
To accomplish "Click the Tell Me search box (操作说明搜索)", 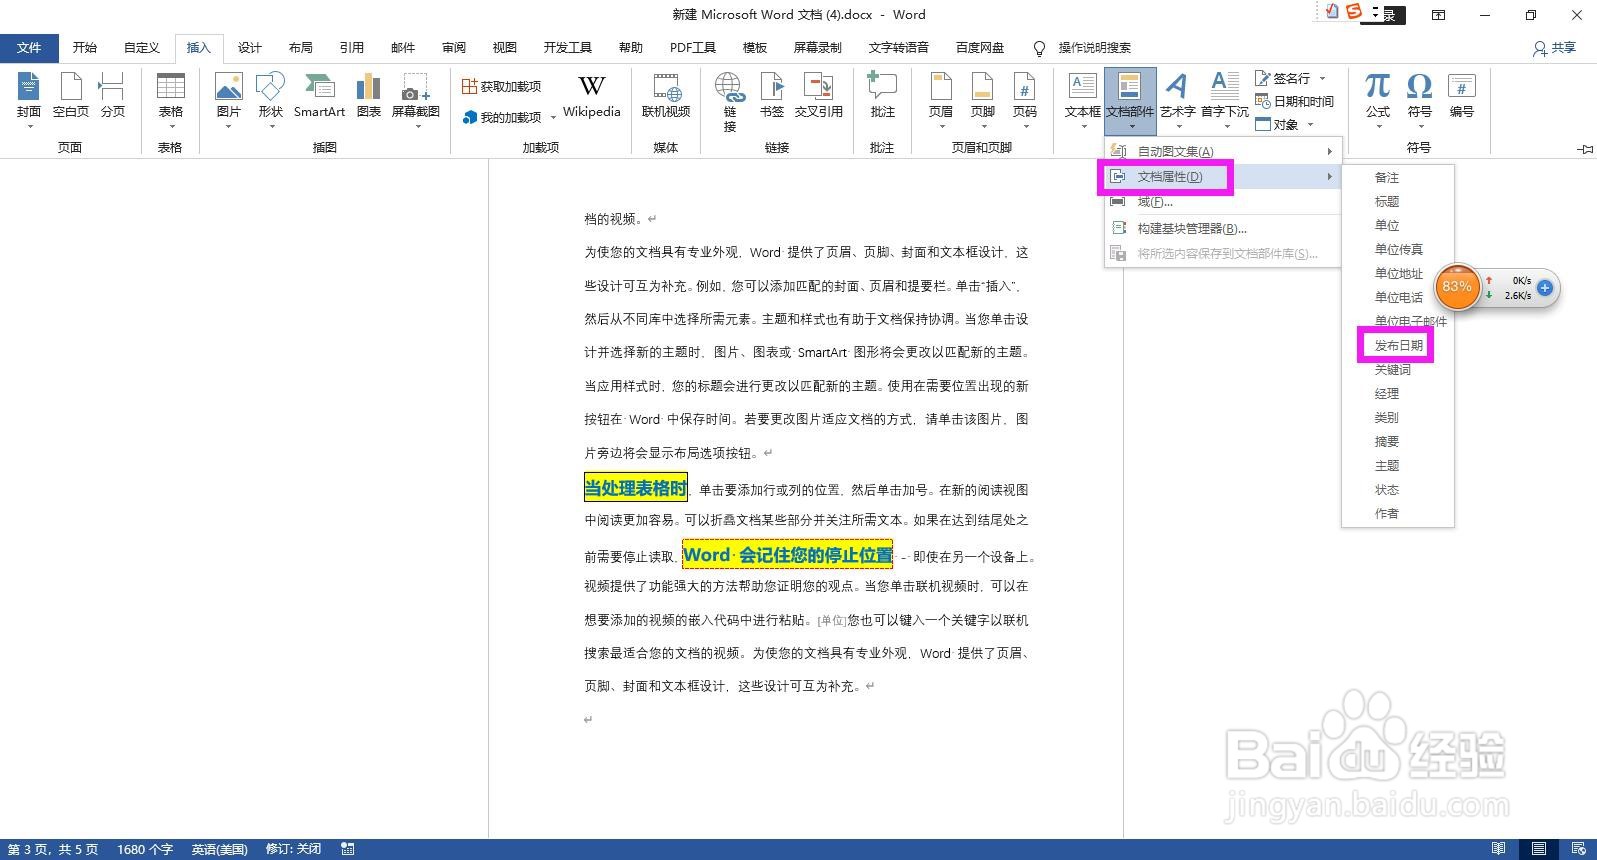I will [x=1094, y=47].
